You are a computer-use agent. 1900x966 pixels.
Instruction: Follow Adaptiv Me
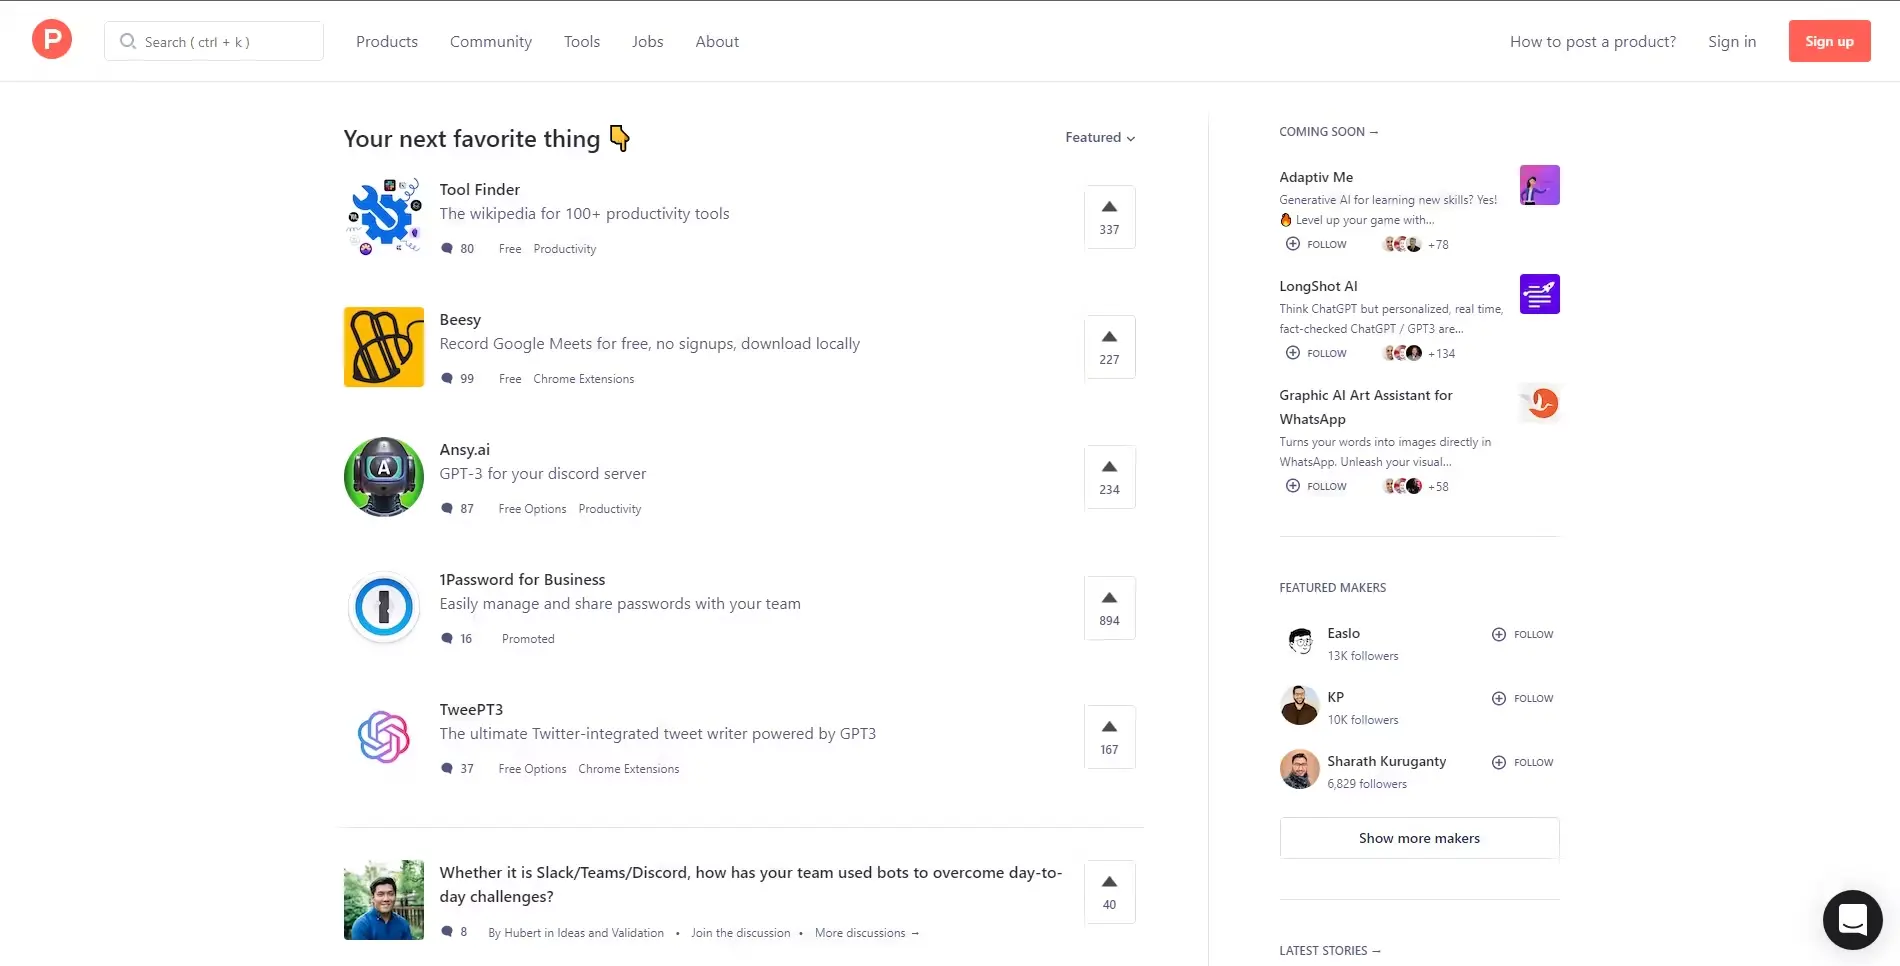tap(1316, 244)
